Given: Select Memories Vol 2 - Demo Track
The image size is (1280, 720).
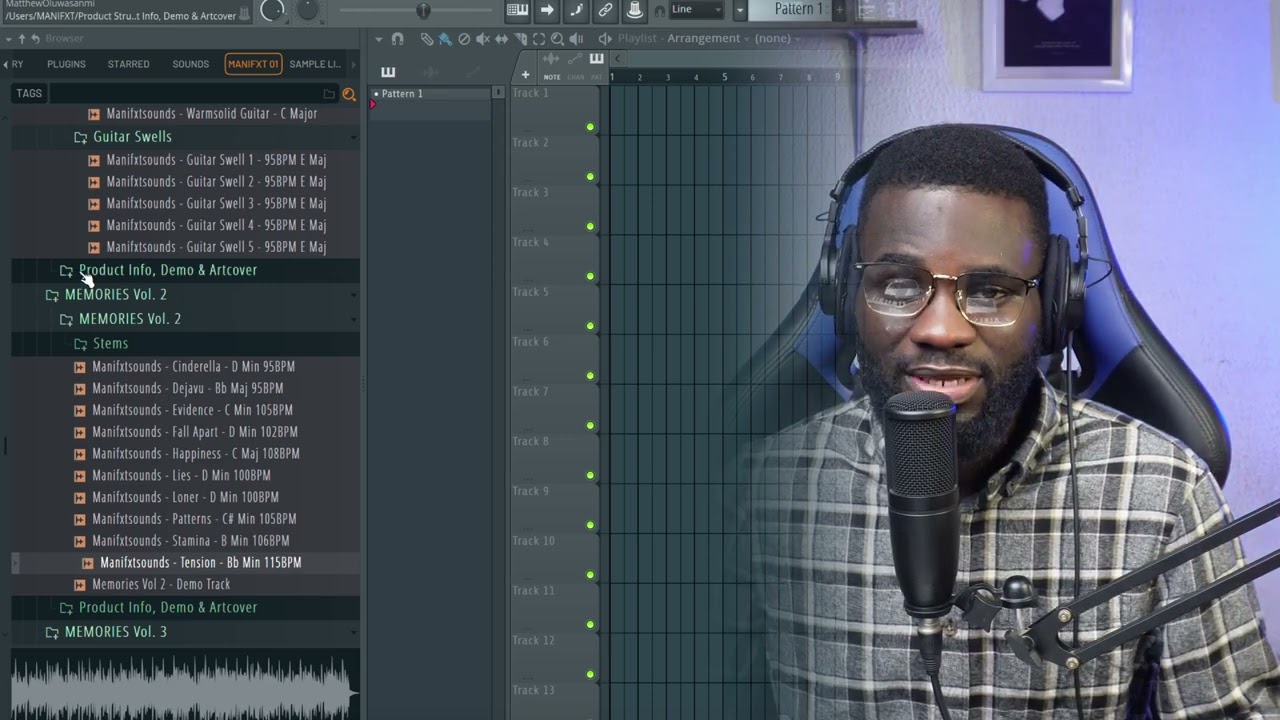Looking at the screenshot, I should click(161, 584).
